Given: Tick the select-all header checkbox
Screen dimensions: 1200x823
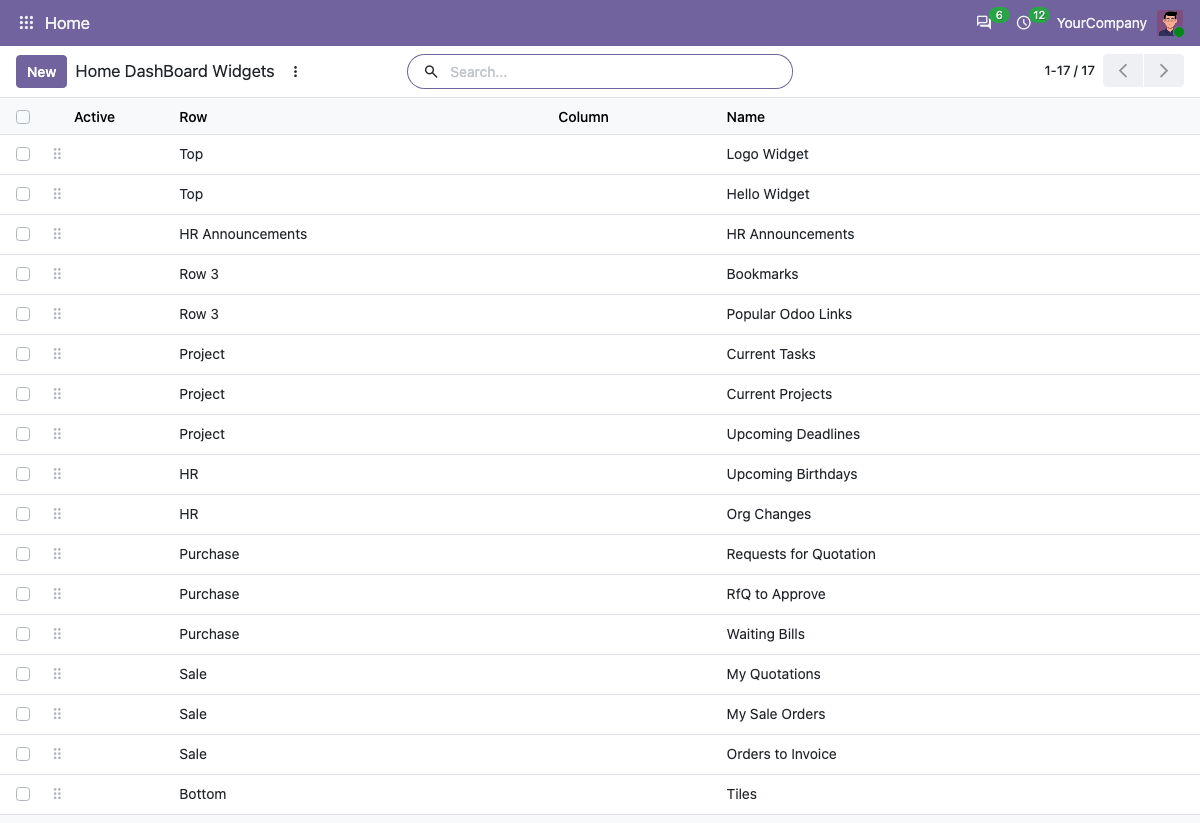Looking at the screenshot, I should 23,117.
